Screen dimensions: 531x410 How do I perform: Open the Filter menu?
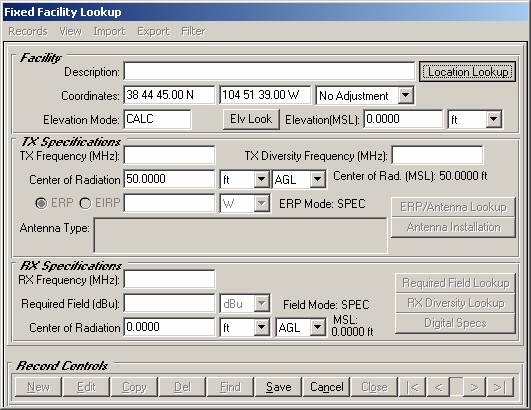[x=193, y=31]
